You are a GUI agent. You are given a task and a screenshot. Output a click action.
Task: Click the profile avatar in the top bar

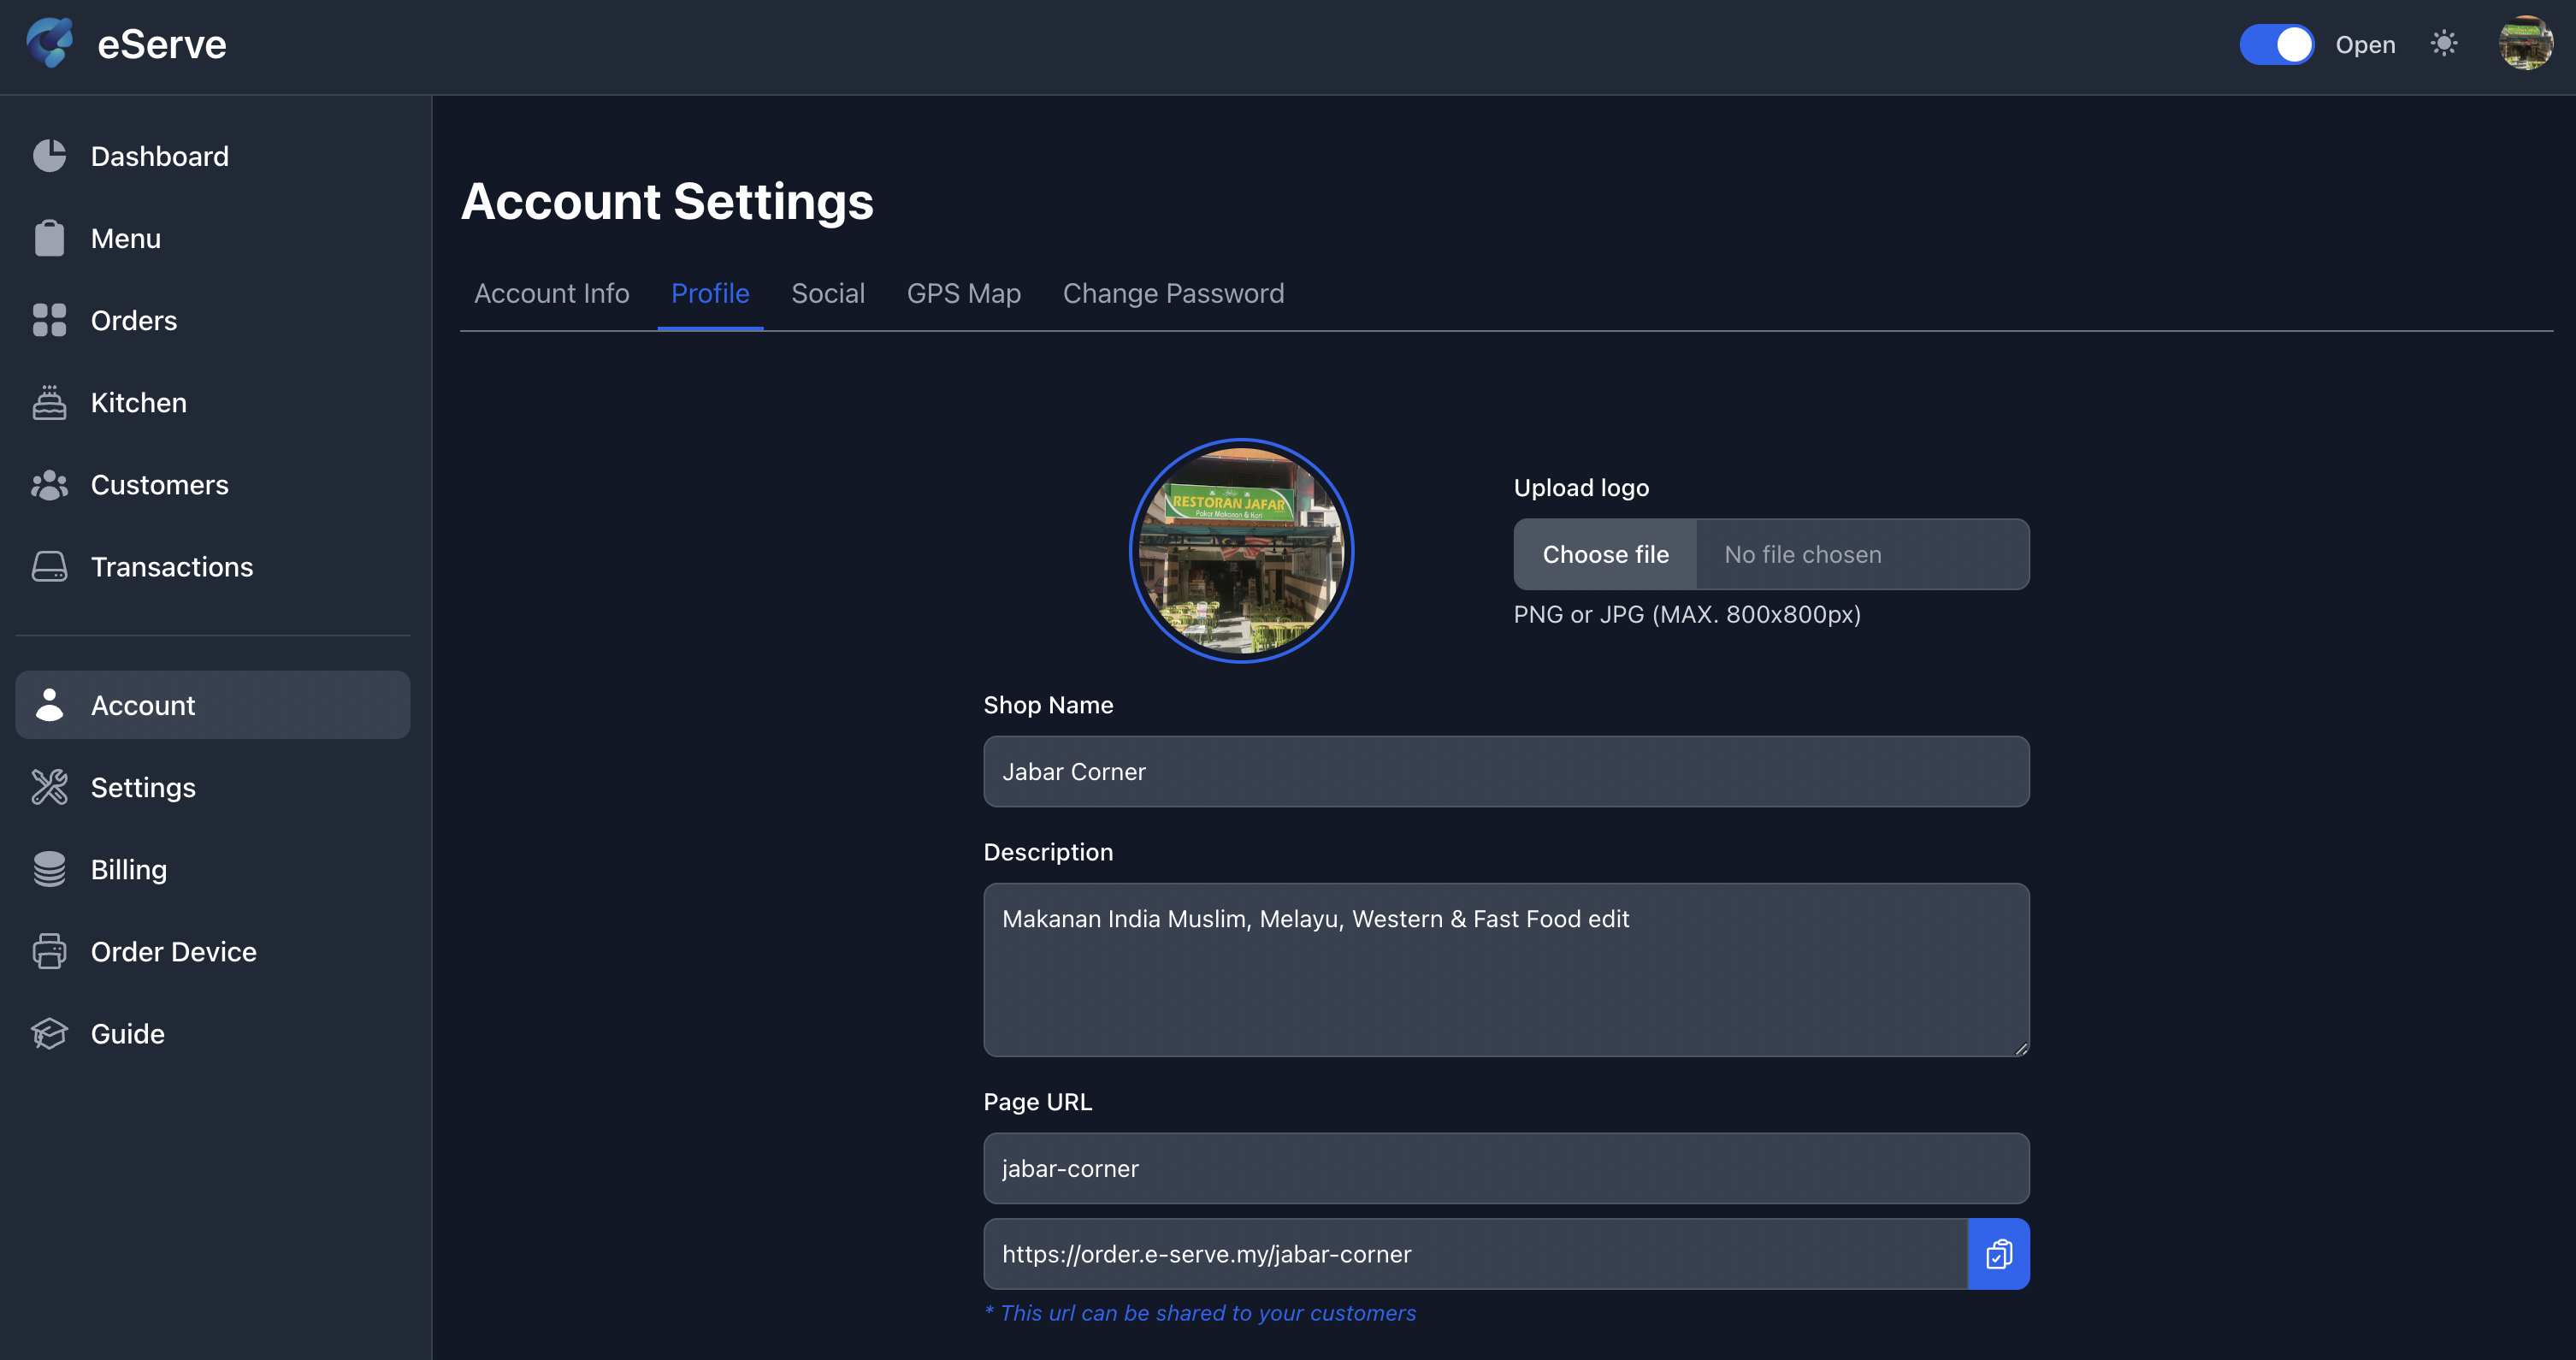pos(2525,43)
